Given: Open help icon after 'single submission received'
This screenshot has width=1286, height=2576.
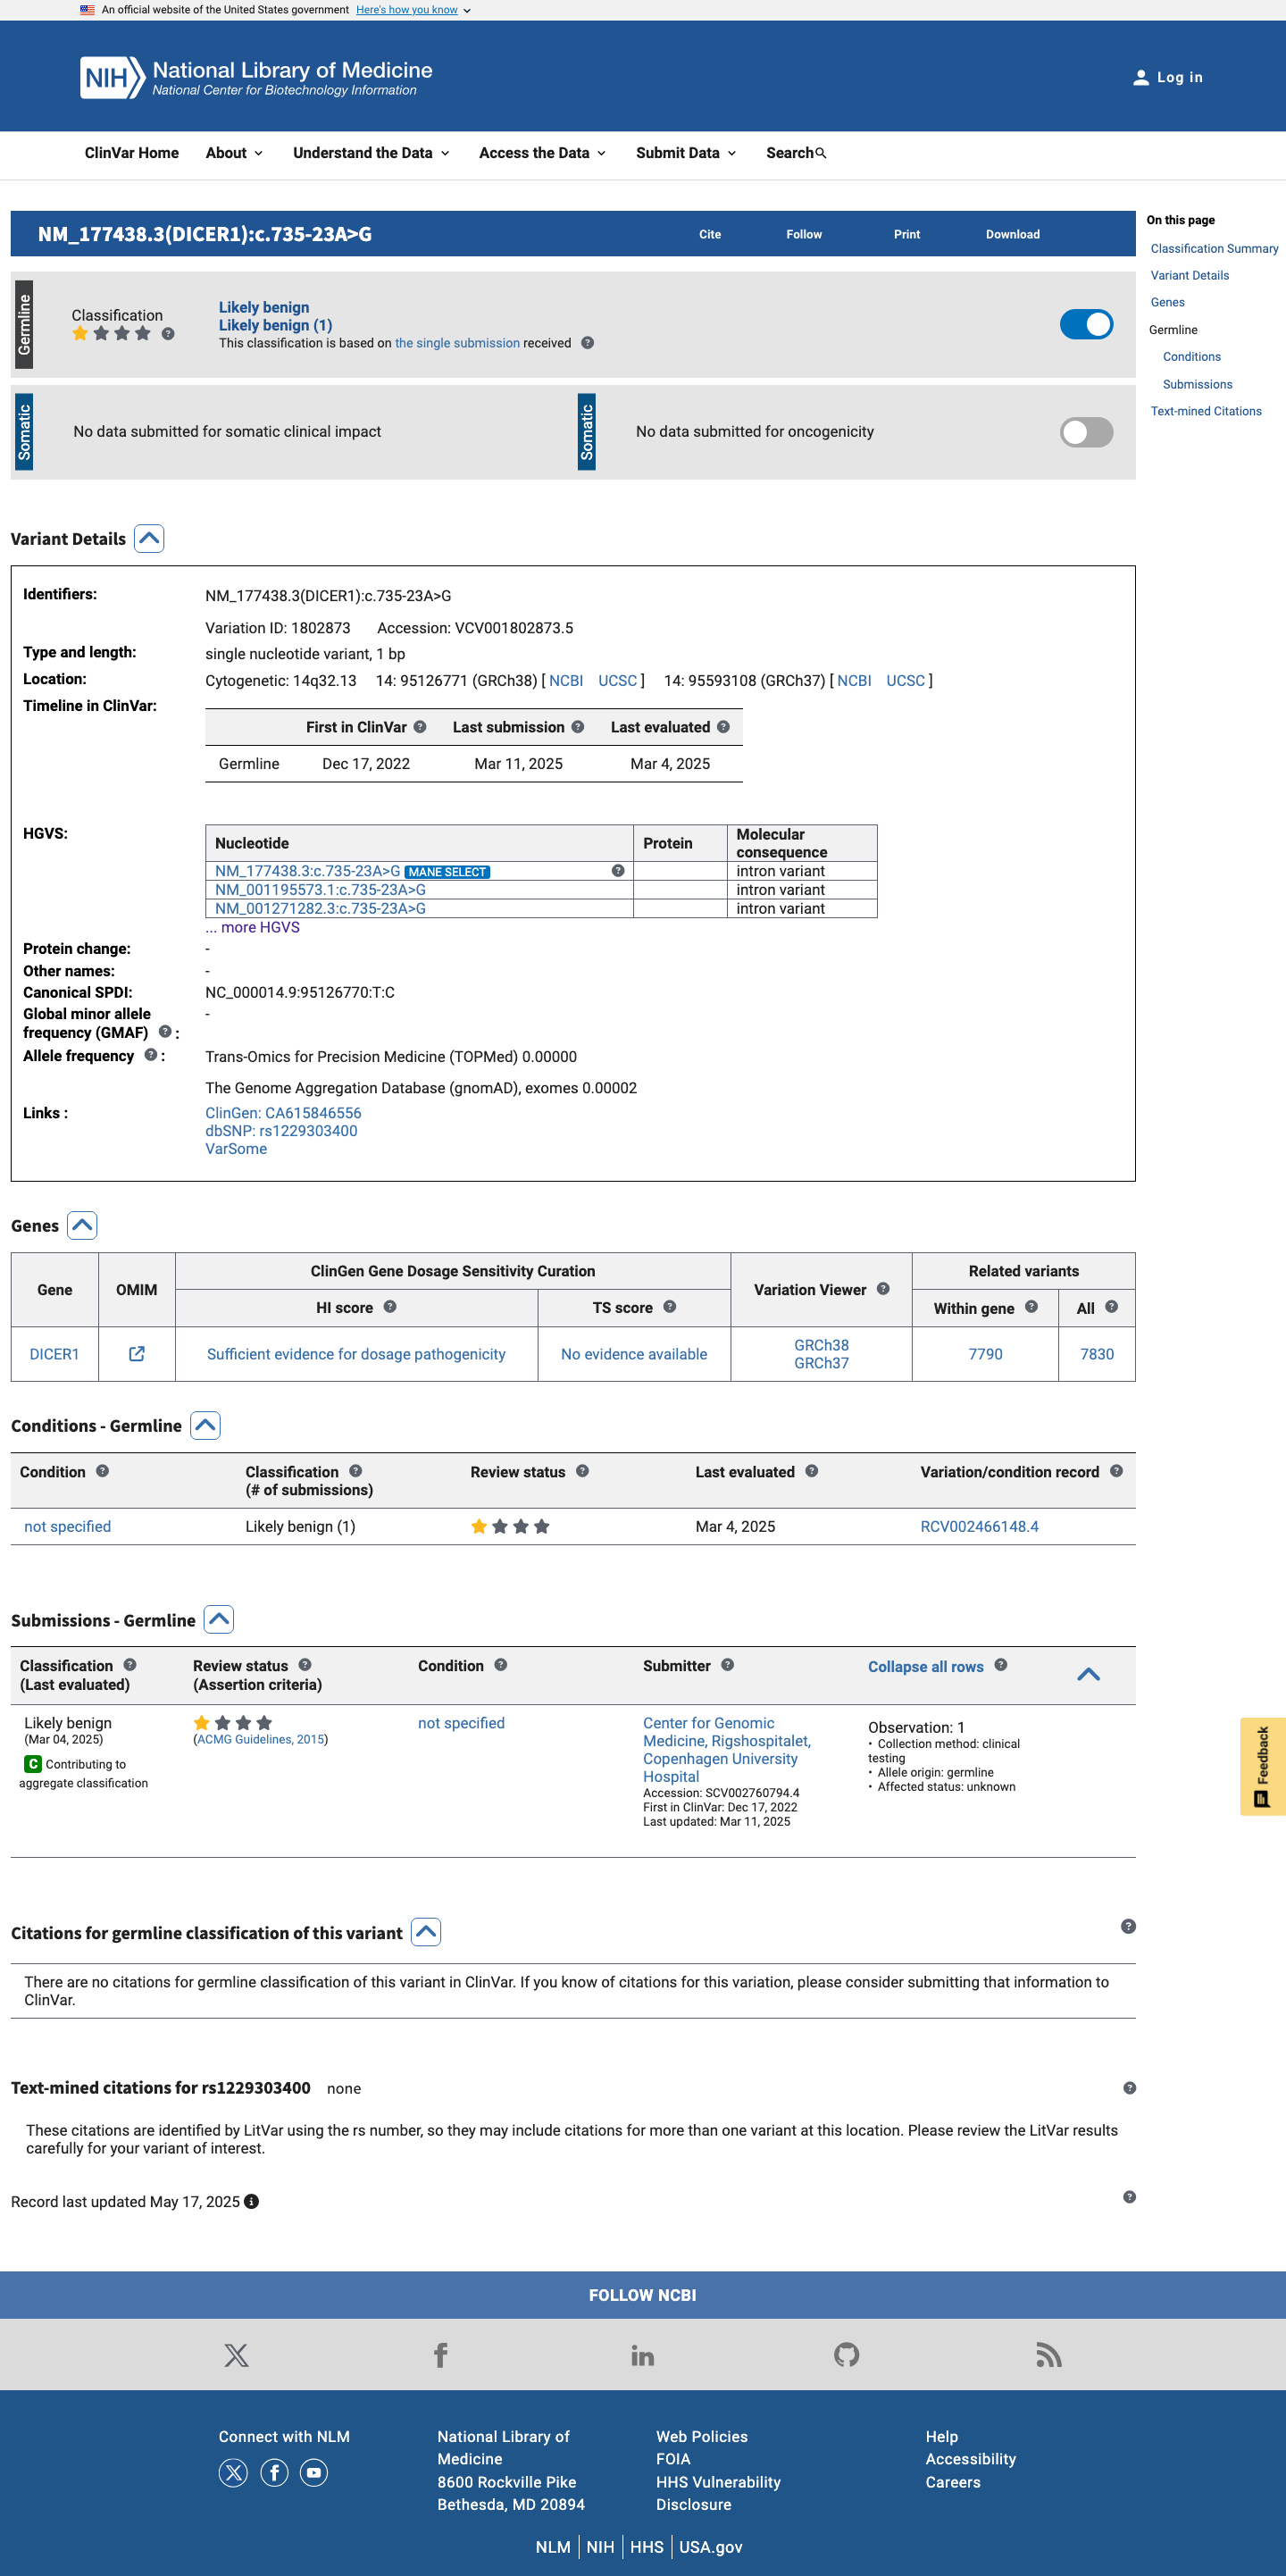Looking at the screenshot, I should click(x=588, y=343).
